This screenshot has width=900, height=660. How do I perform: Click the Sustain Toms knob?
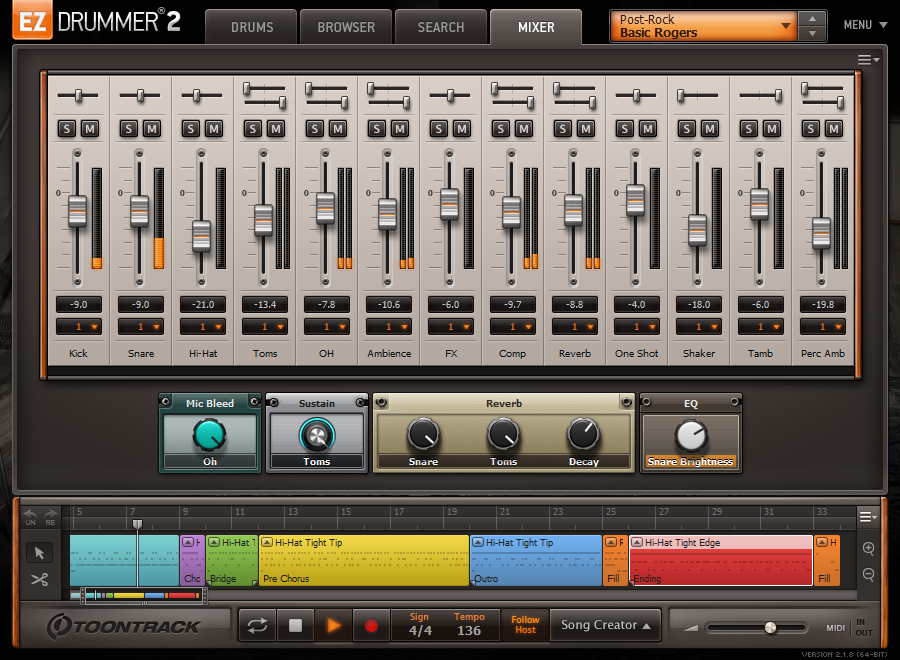pos(316,436)
